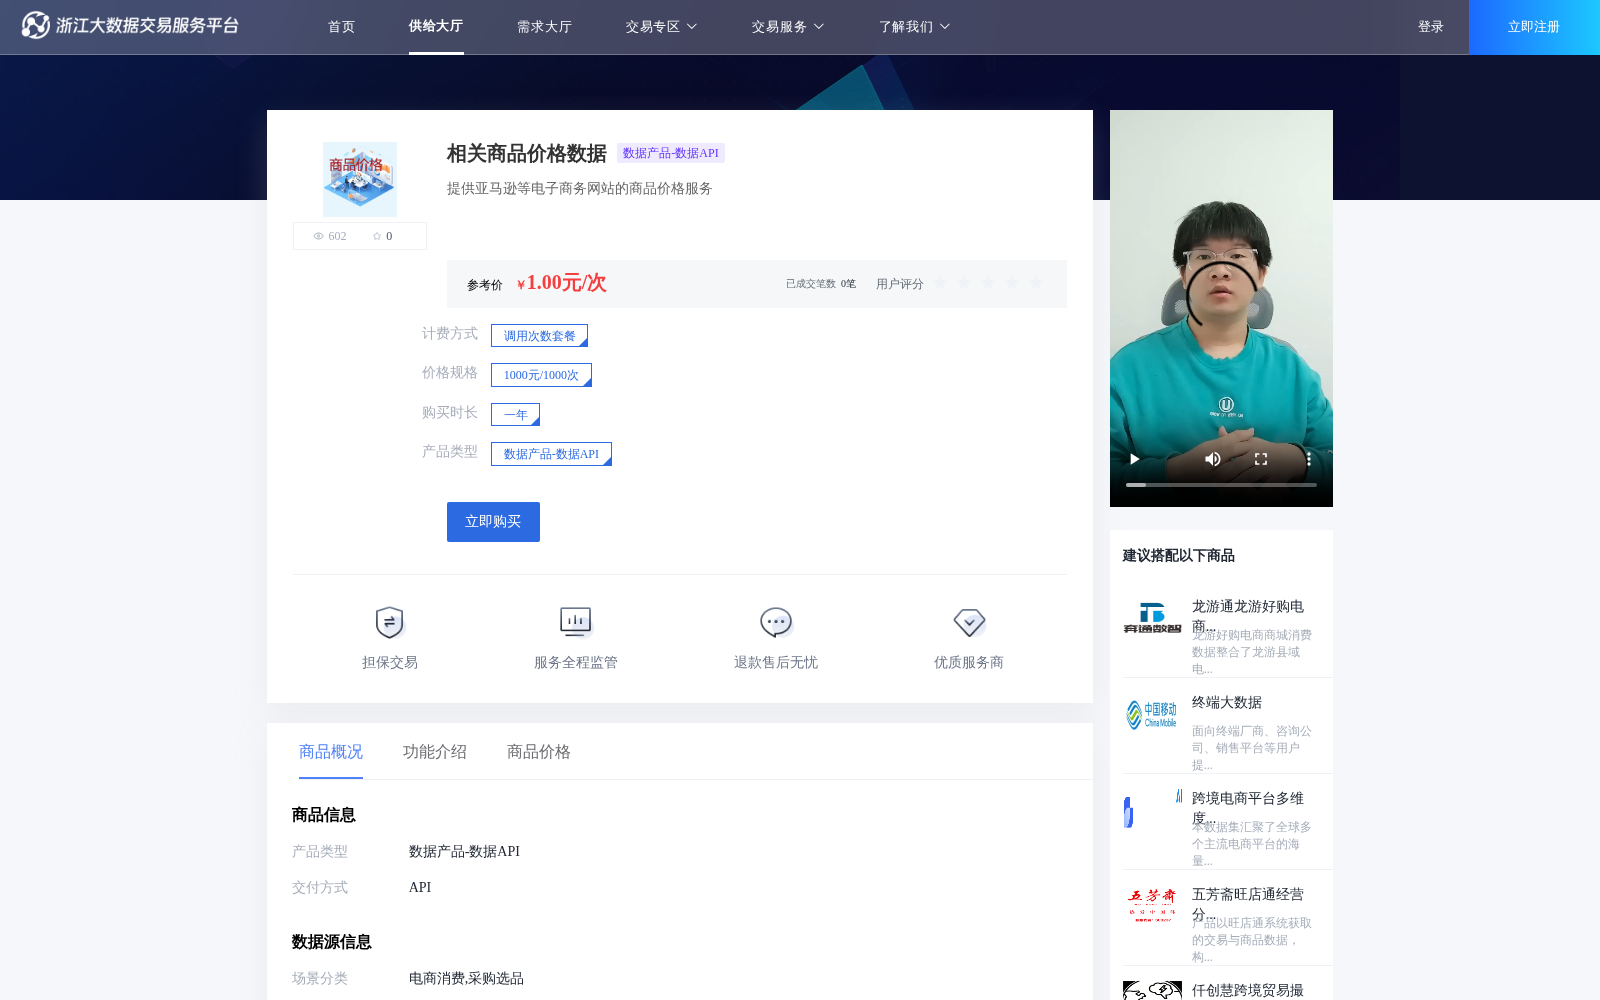1600x1000 pixels.
Task: Select the 1000元/1000次 price option
Action: coord(541,375)
